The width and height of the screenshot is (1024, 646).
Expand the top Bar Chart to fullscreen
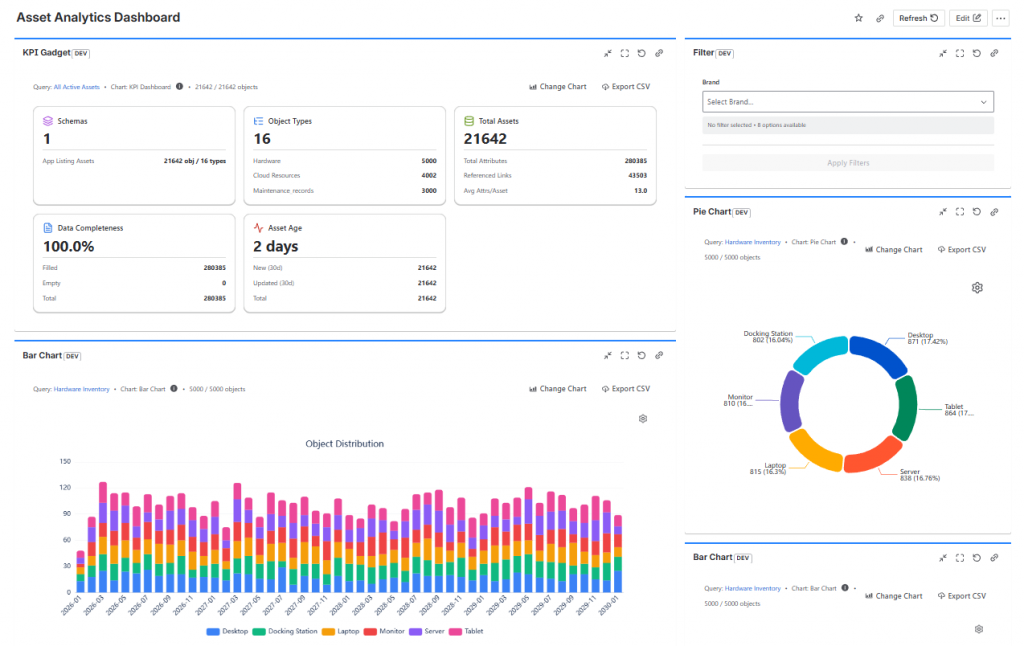624,355
